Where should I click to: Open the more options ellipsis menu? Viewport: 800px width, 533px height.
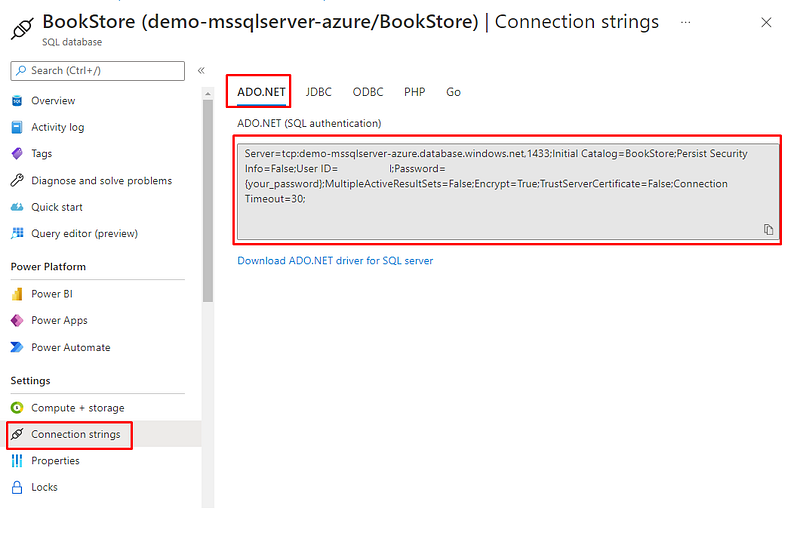(686, 22)
